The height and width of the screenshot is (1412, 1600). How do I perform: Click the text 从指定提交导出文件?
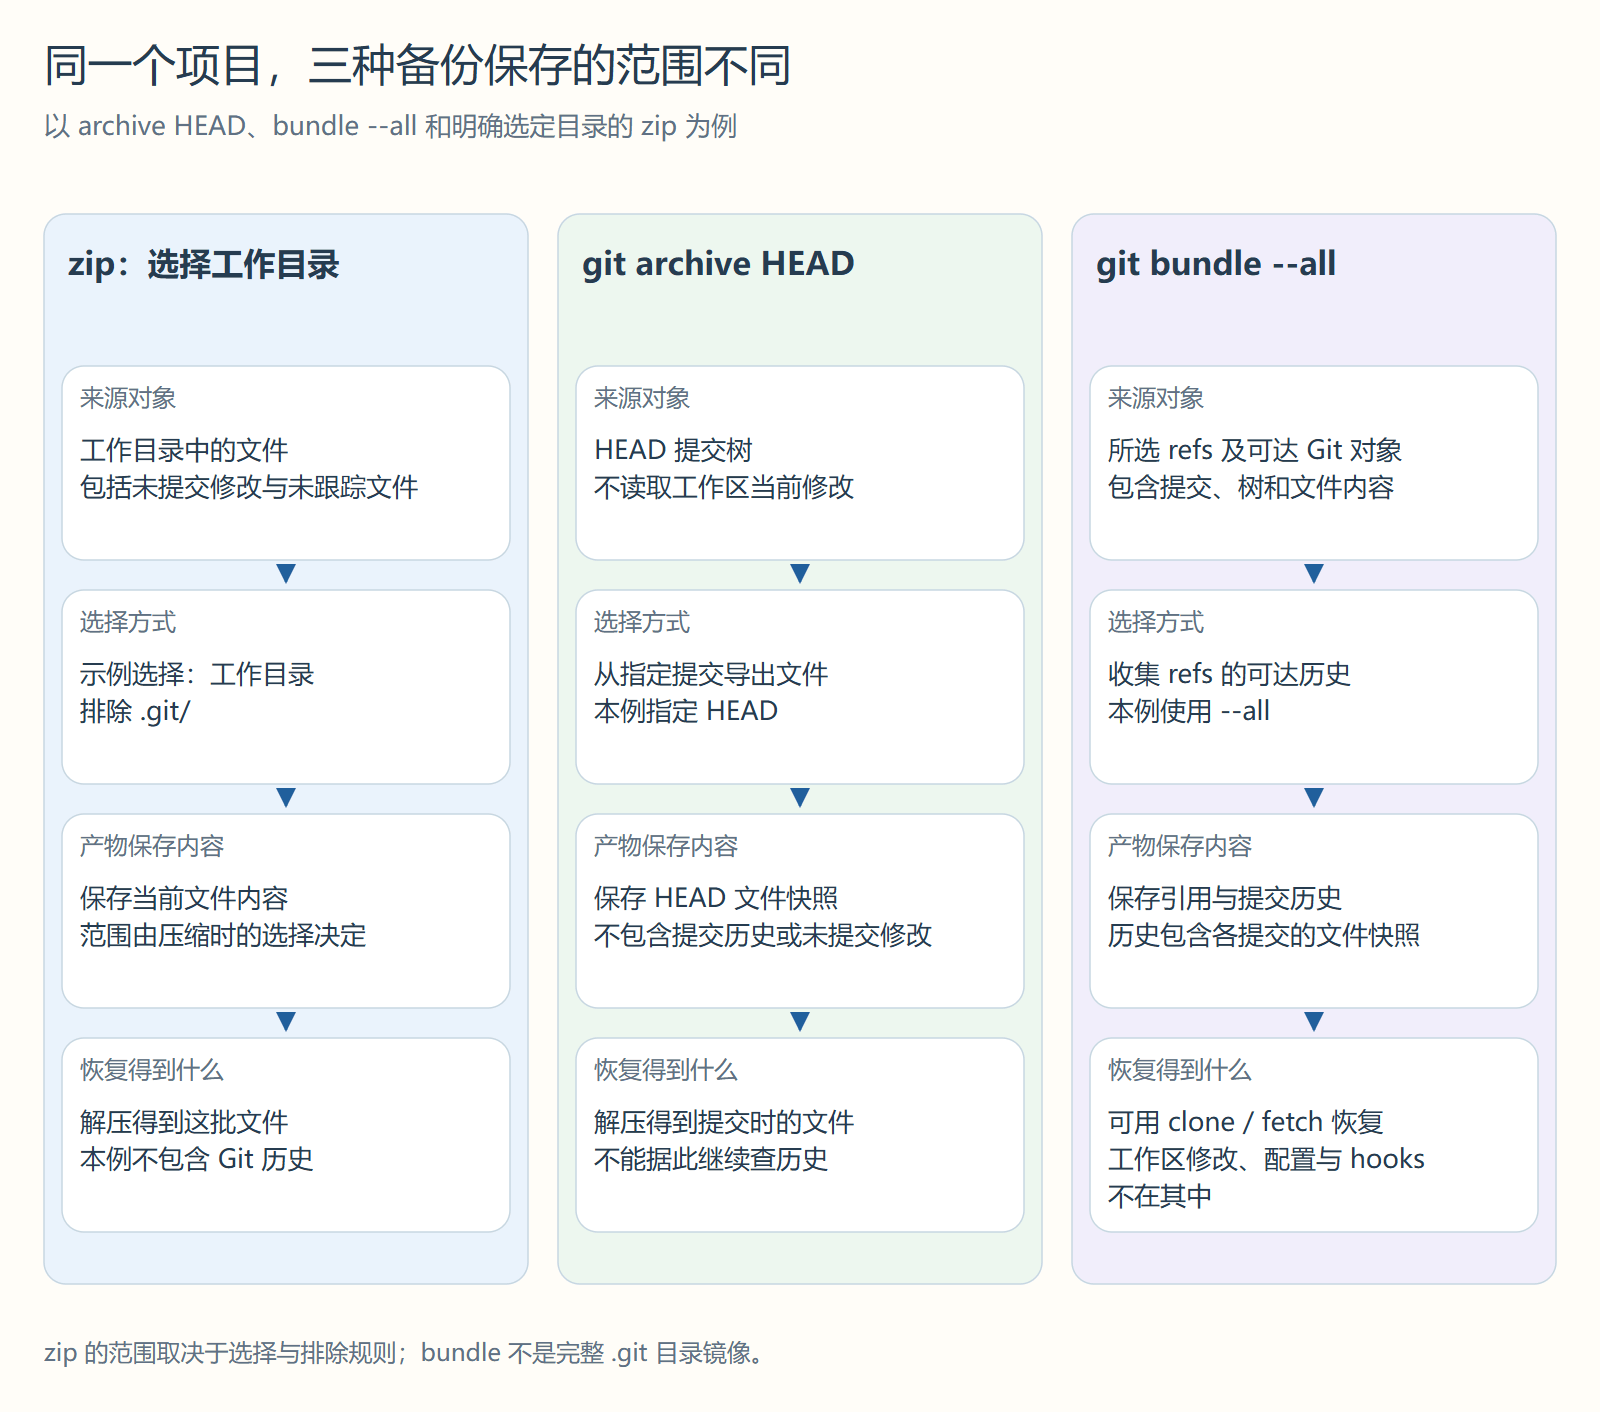[711, 674]
